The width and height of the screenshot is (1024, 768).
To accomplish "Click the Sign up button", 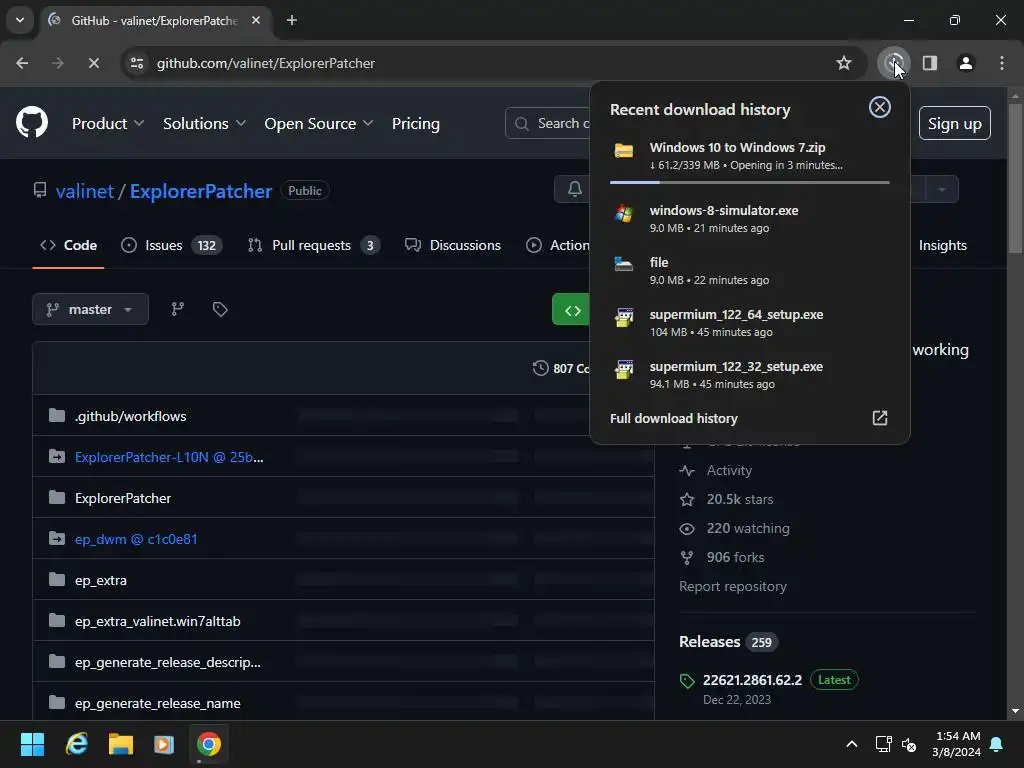I will (x=955, y=123).
